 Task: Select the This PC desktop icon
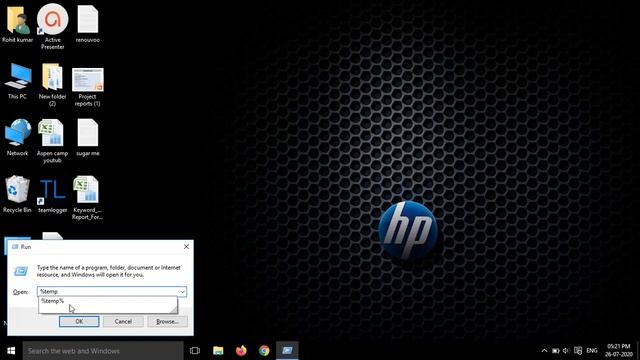(18, 77)
